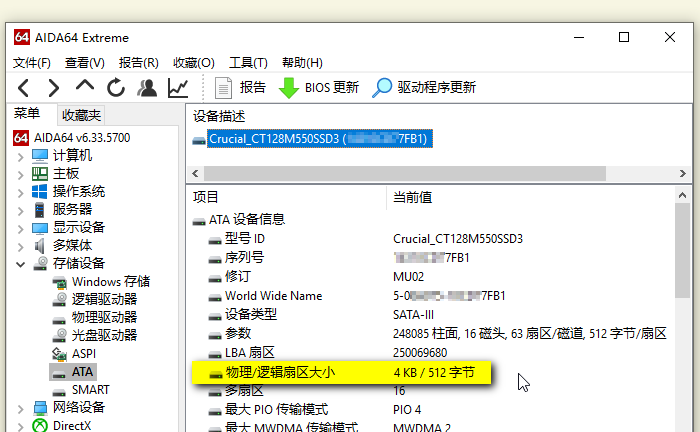Select the ATA tree item
700x432 pixels.
coord(73,372)
